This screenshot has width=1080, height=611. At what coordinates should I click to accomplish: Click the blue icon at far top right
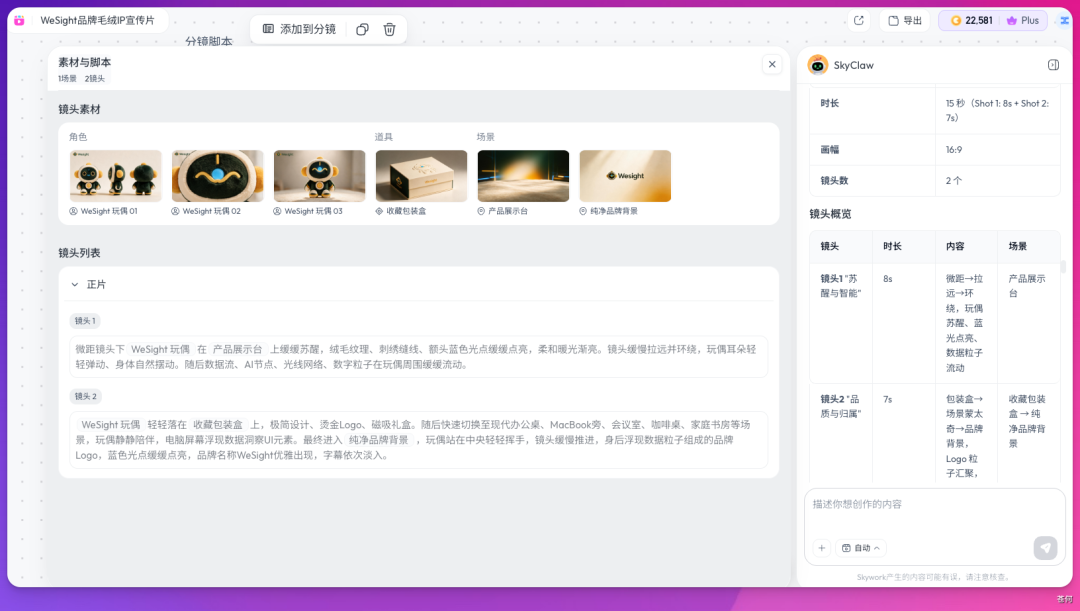(1064, 21)
